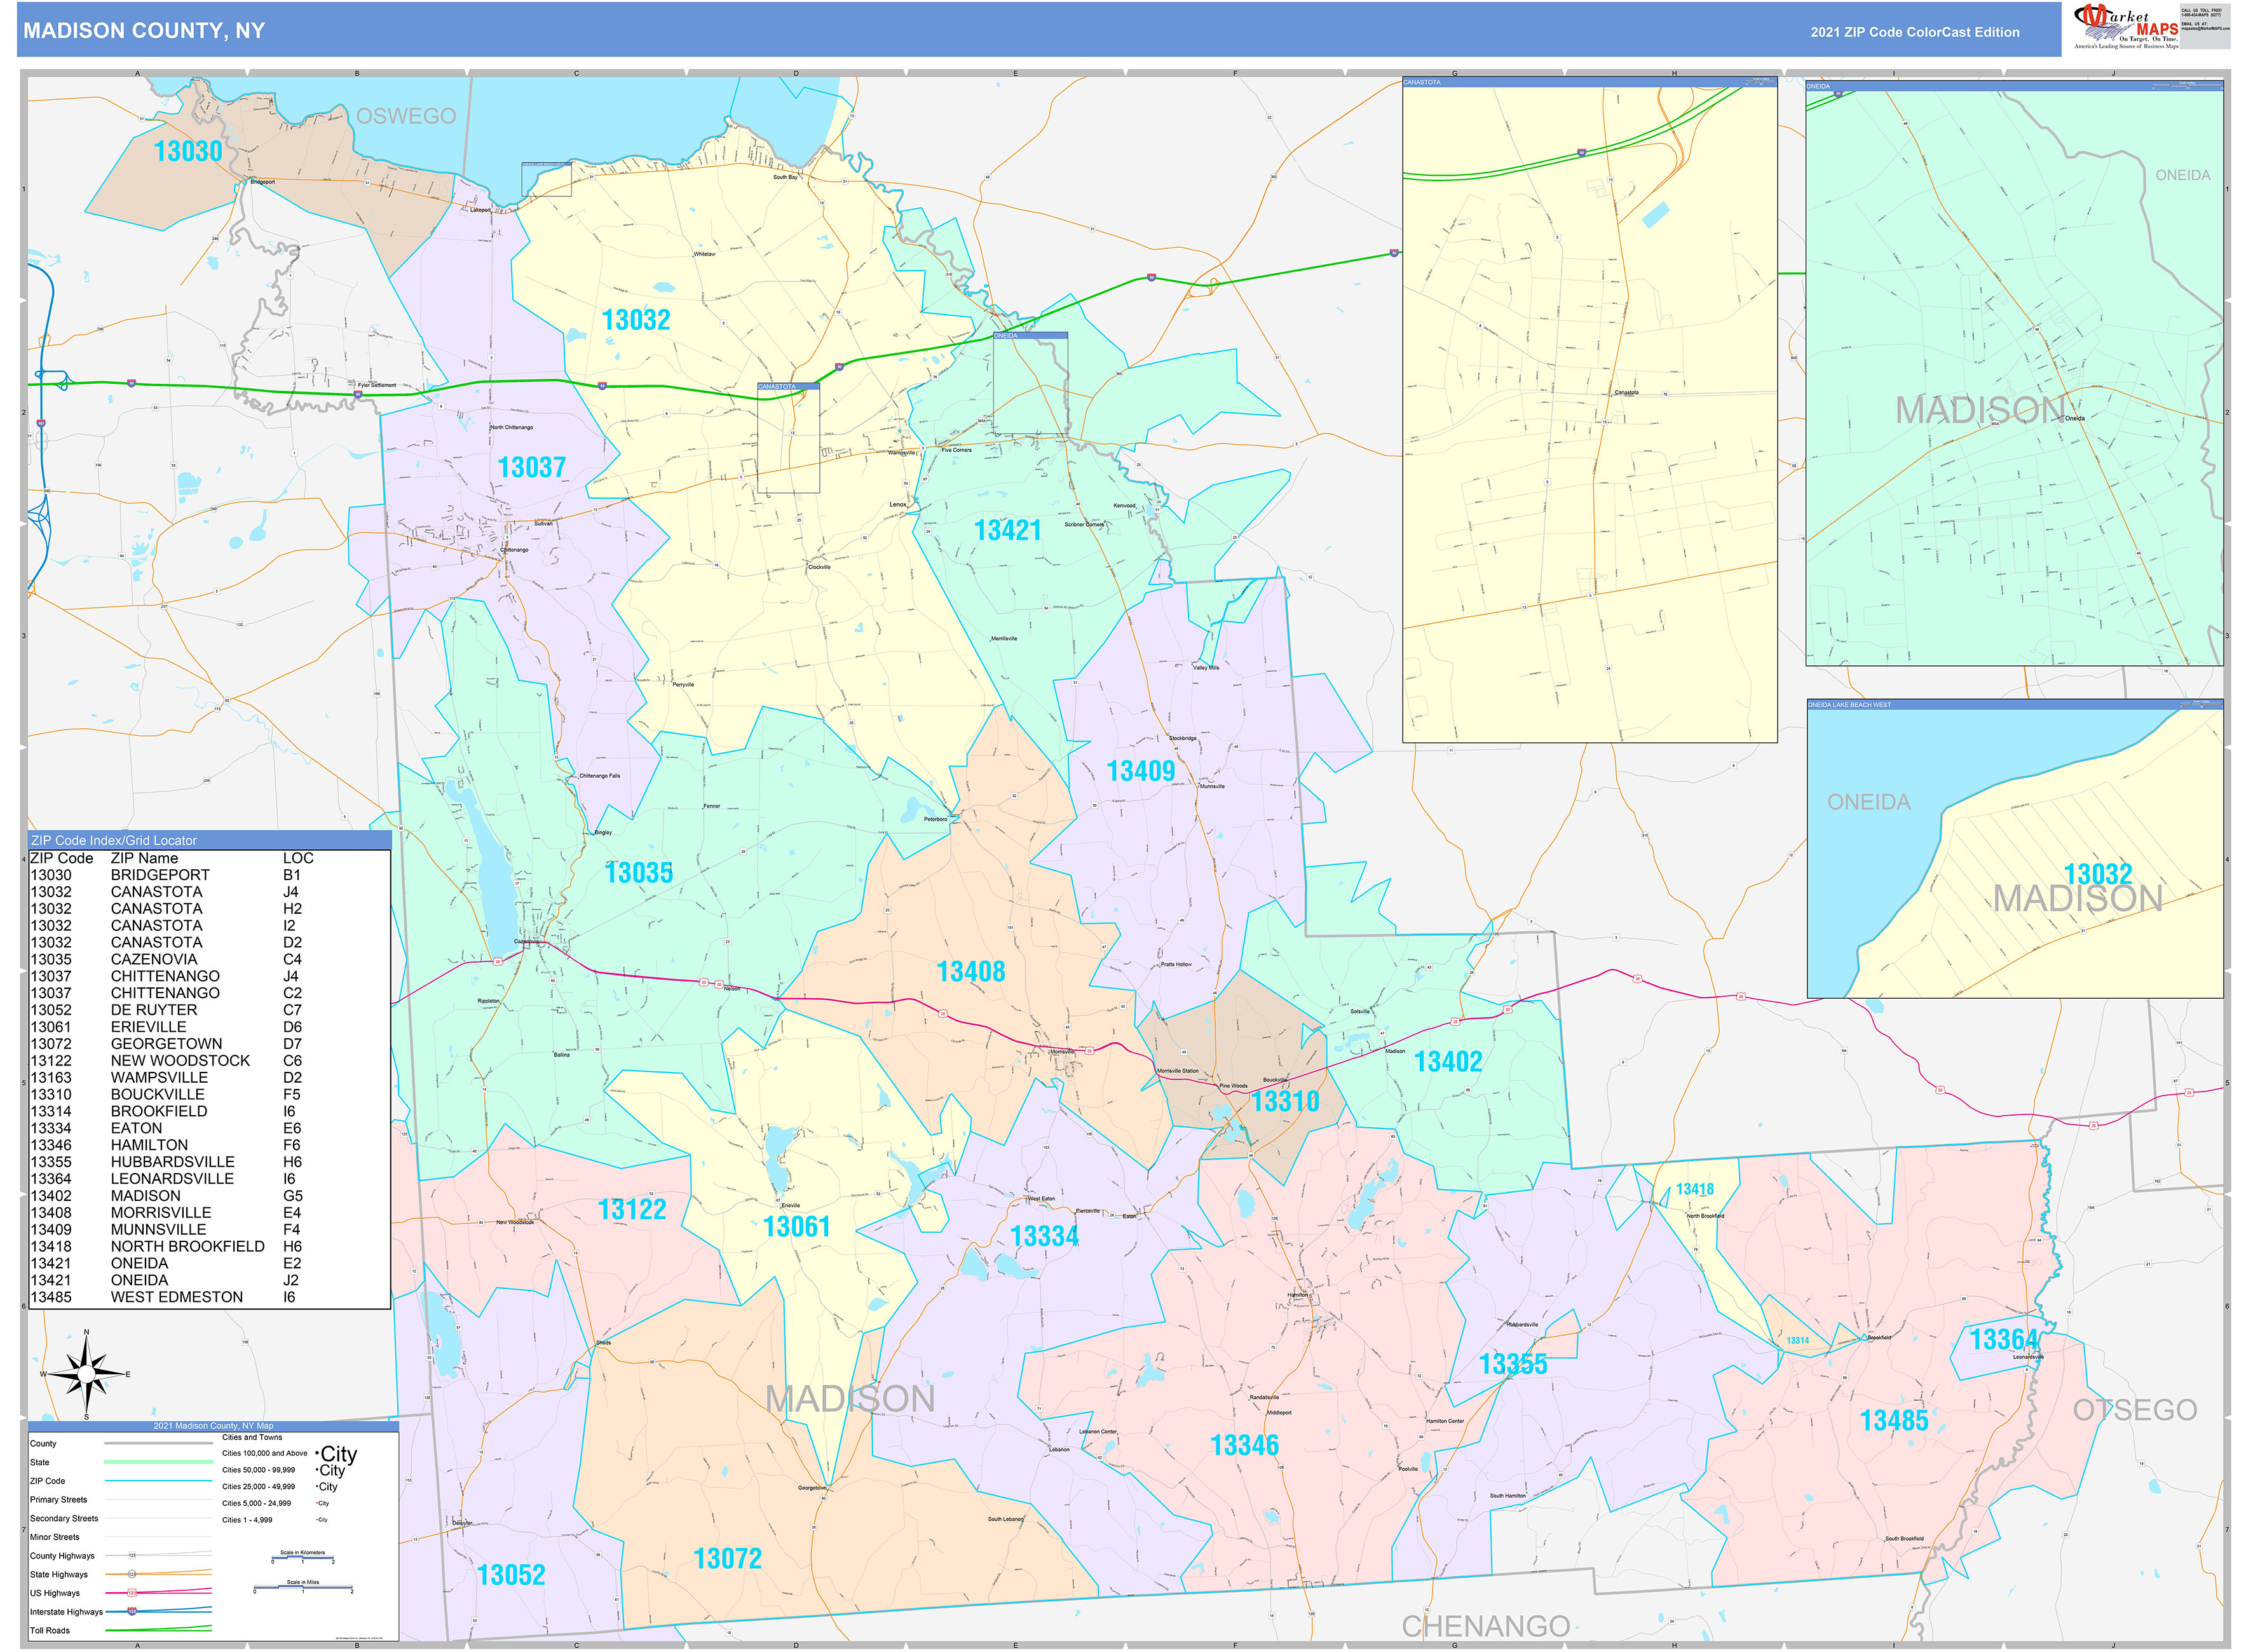Click the State Highways symbol in legend

click(132, 1574)
